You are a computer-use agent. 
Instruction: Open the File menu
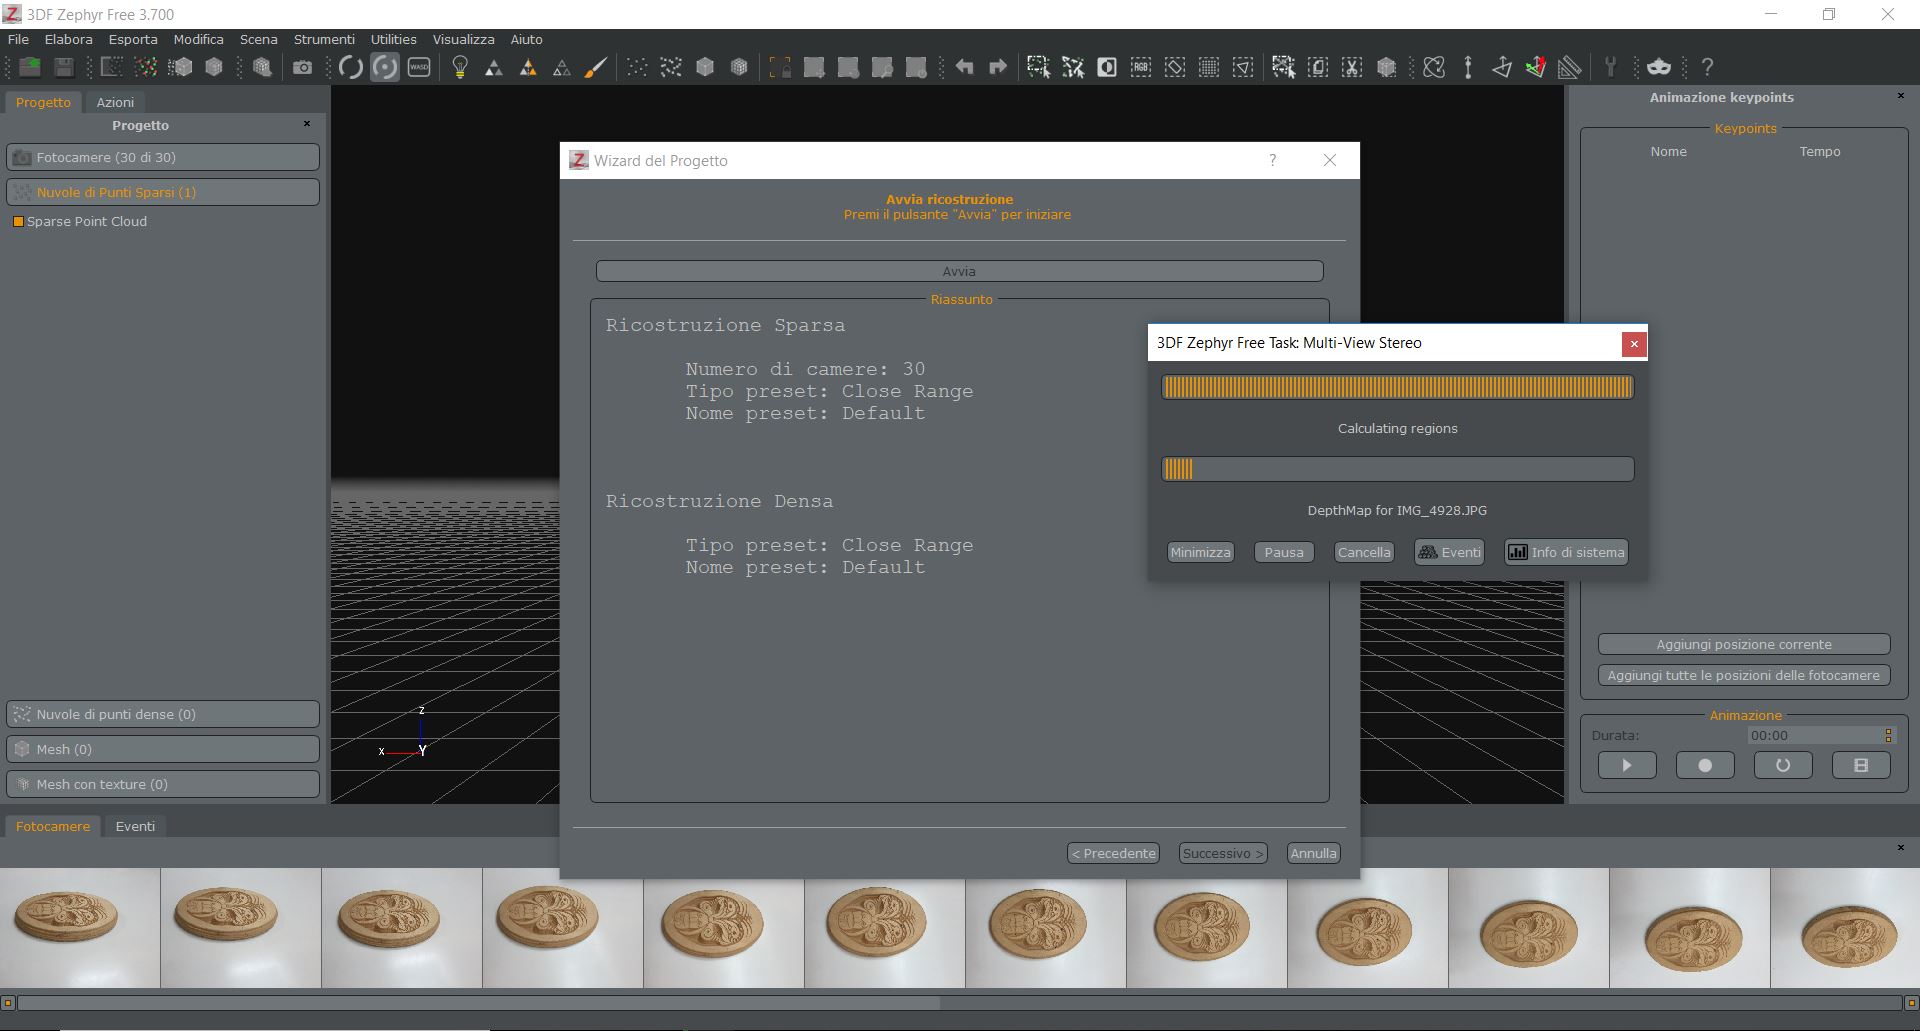point(18,39)
